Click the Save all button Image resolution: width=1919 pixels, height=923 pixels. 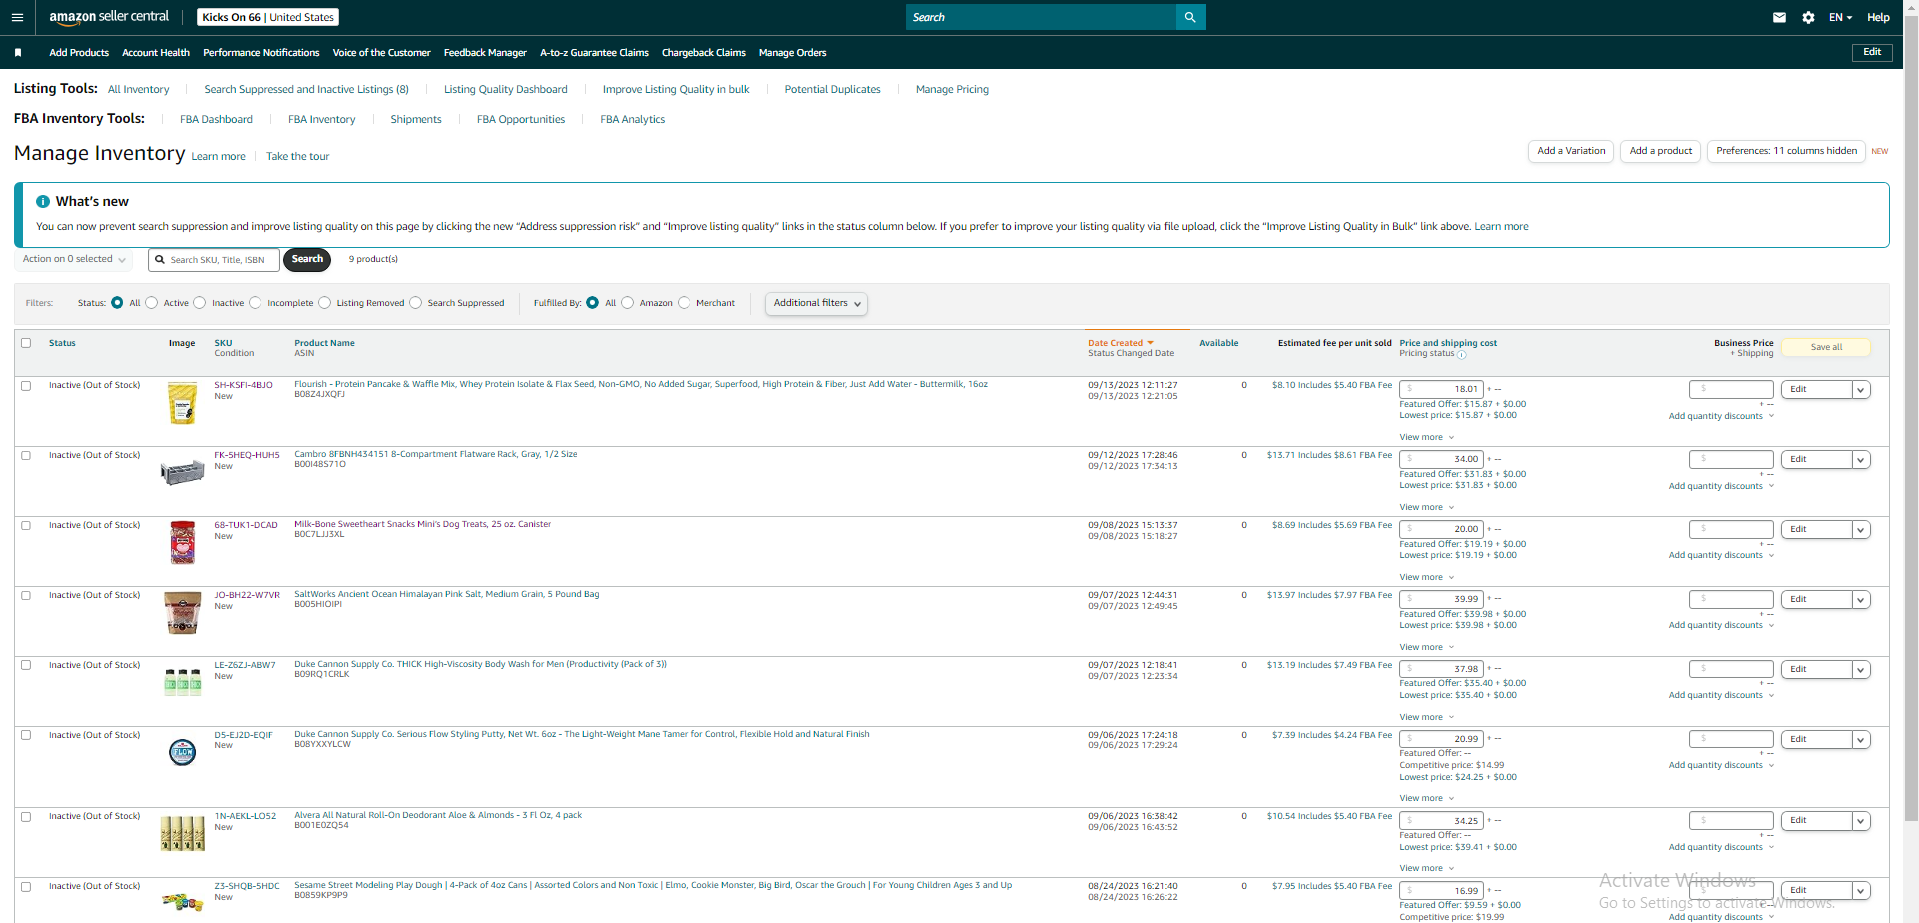point(1826,347)
